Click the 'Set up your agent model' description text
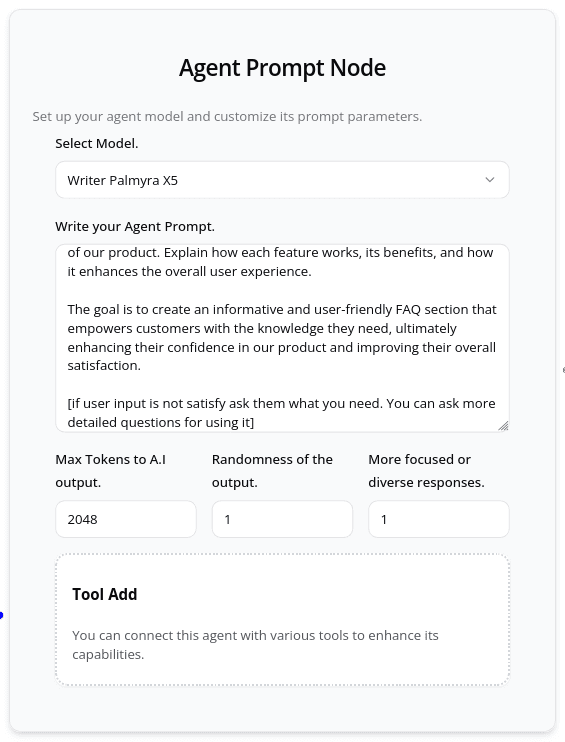Viewport: 565px width, 742px height. [227, 116]
